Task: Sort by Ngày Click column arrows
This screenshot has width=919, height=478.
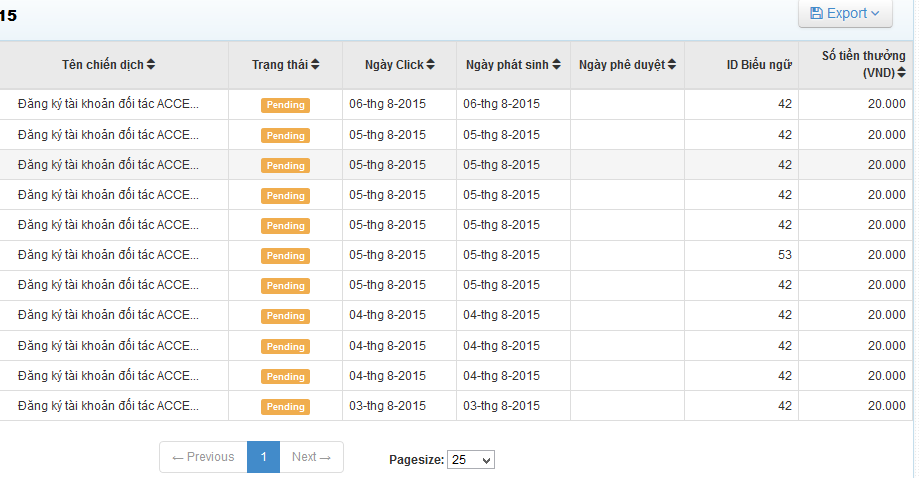Action: coord(431,64)
